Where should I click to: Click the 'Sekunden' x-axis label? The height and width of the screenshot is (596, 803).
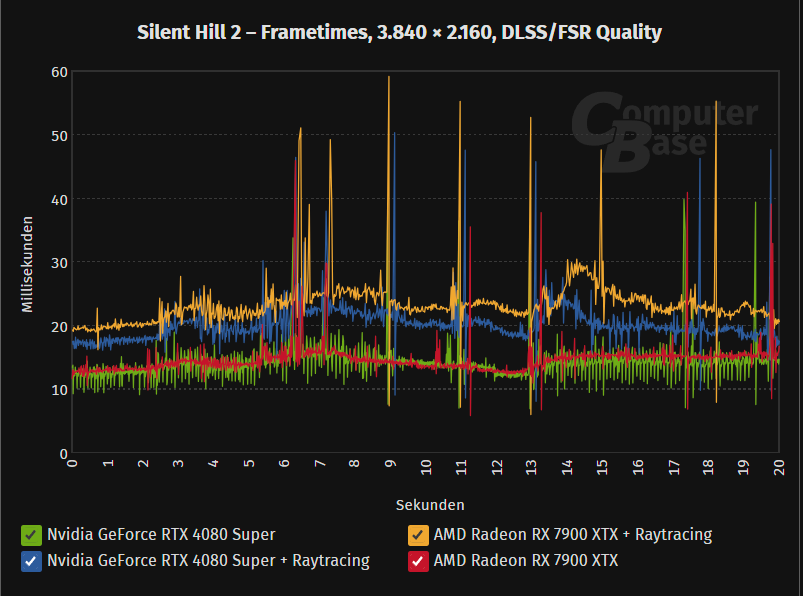430,505
